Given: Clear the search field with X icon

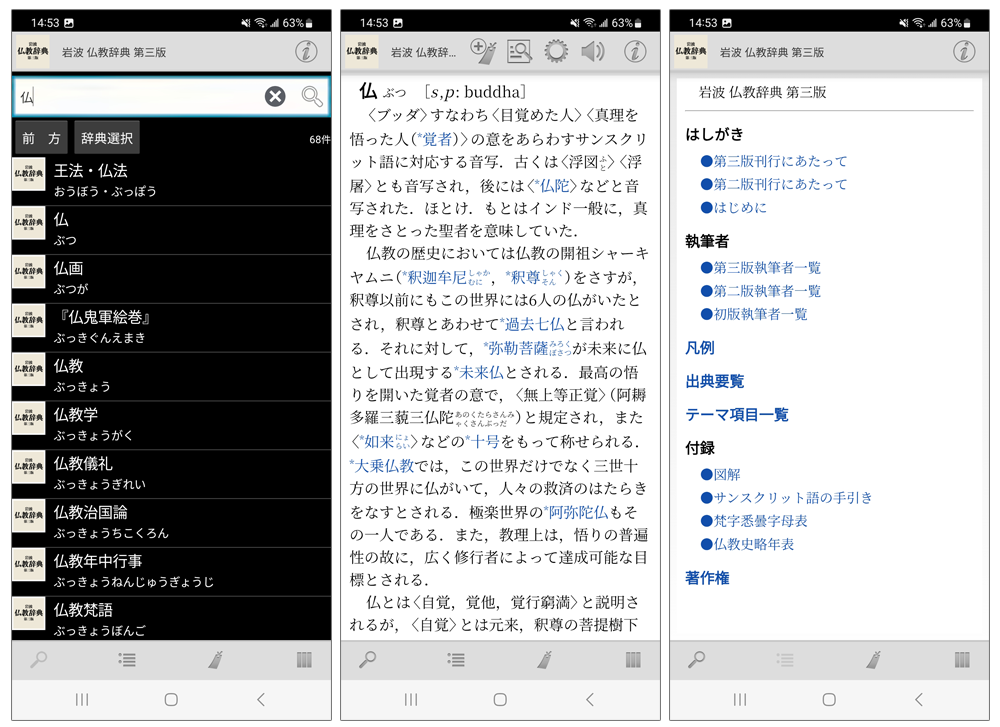Looking at the screenshot, I should click(275, 96).
